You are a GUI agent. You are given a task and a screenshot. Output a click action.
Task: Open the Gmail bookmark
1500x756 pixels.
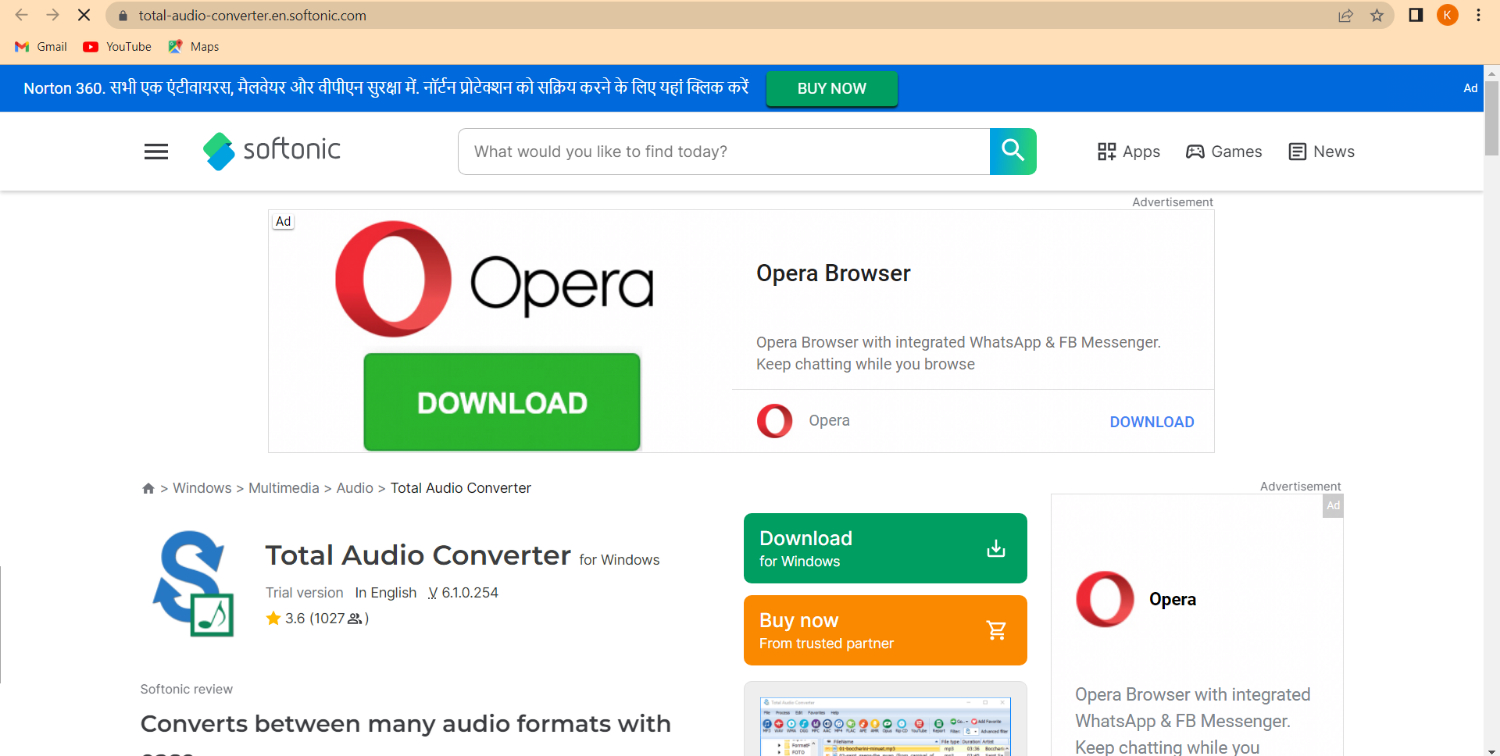coord(41,47)
